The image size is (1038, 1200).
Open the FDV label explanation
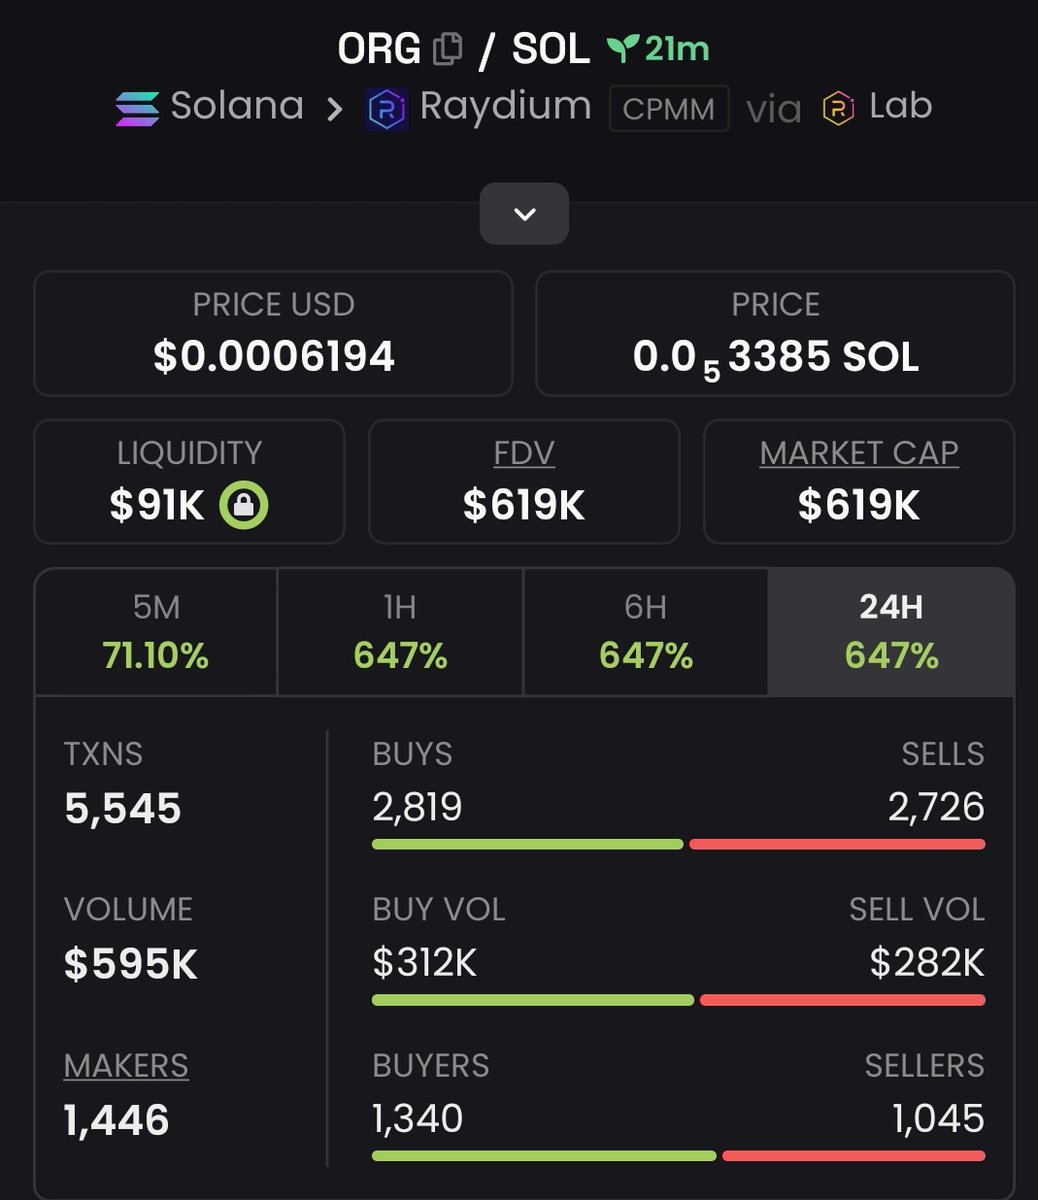pos(524,453)
